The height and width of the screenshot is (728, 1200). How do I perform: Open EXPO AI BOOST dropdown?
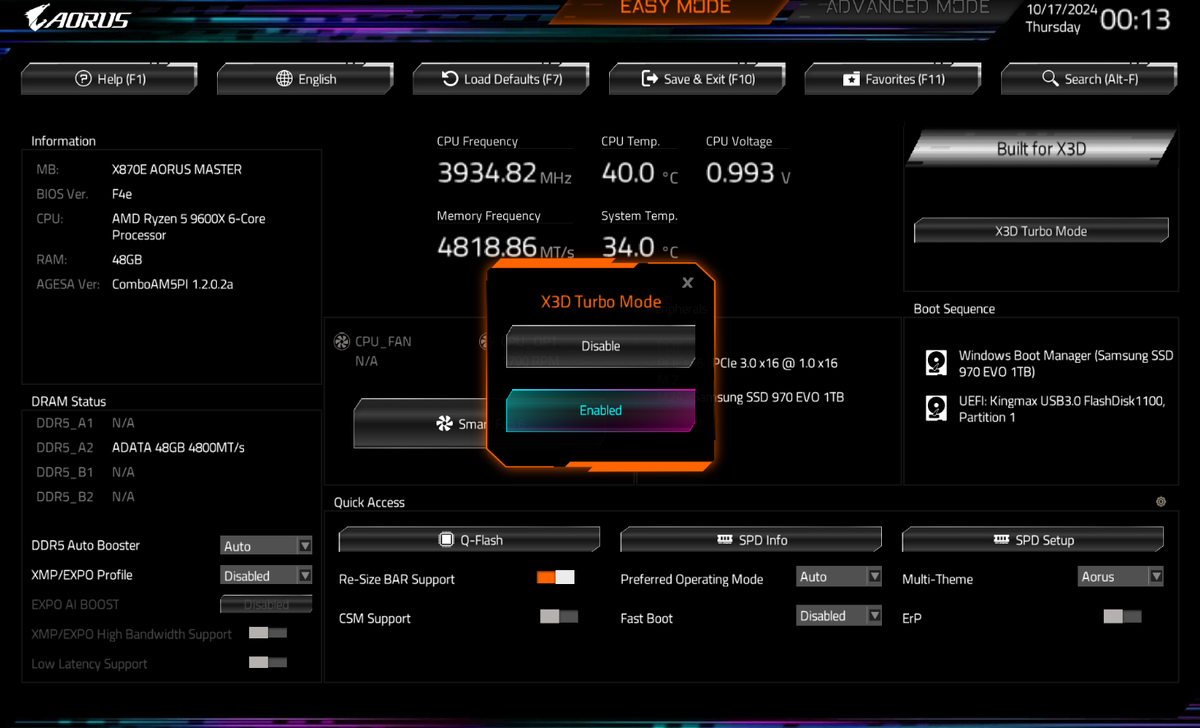pos(267,605)
